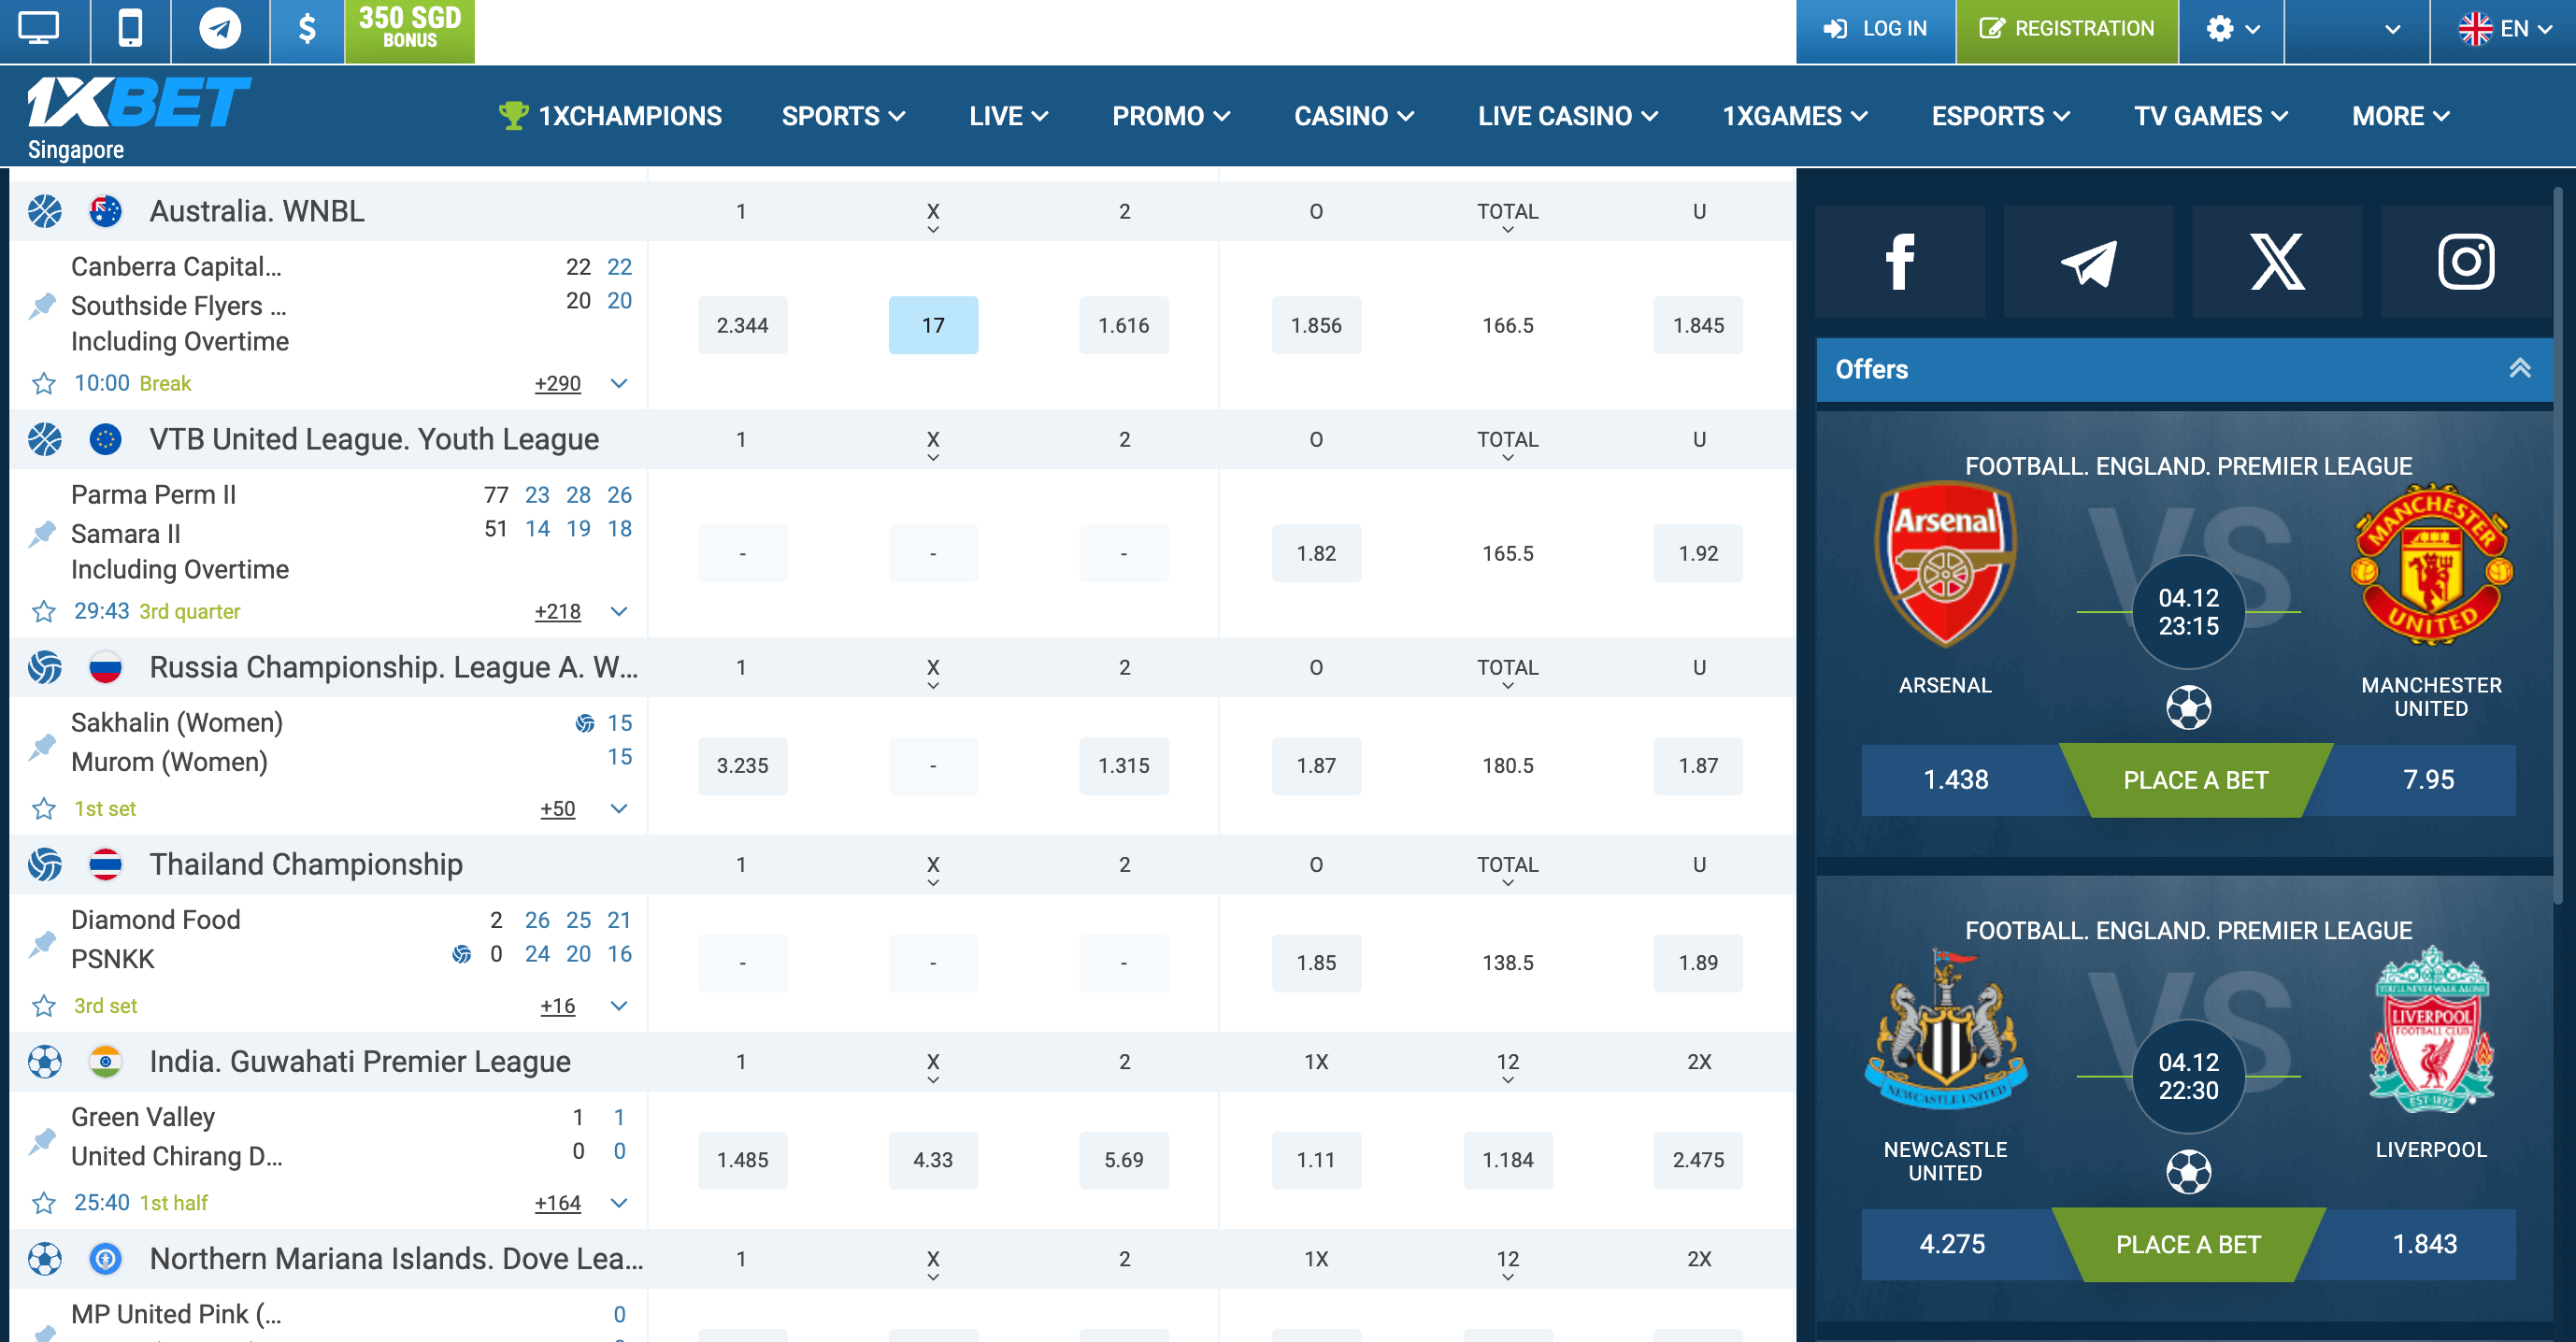Select over odds 1.82 for Parma Perm
The width and height of the screenshot is (2576, 1342).
[x=1316, y=553]
